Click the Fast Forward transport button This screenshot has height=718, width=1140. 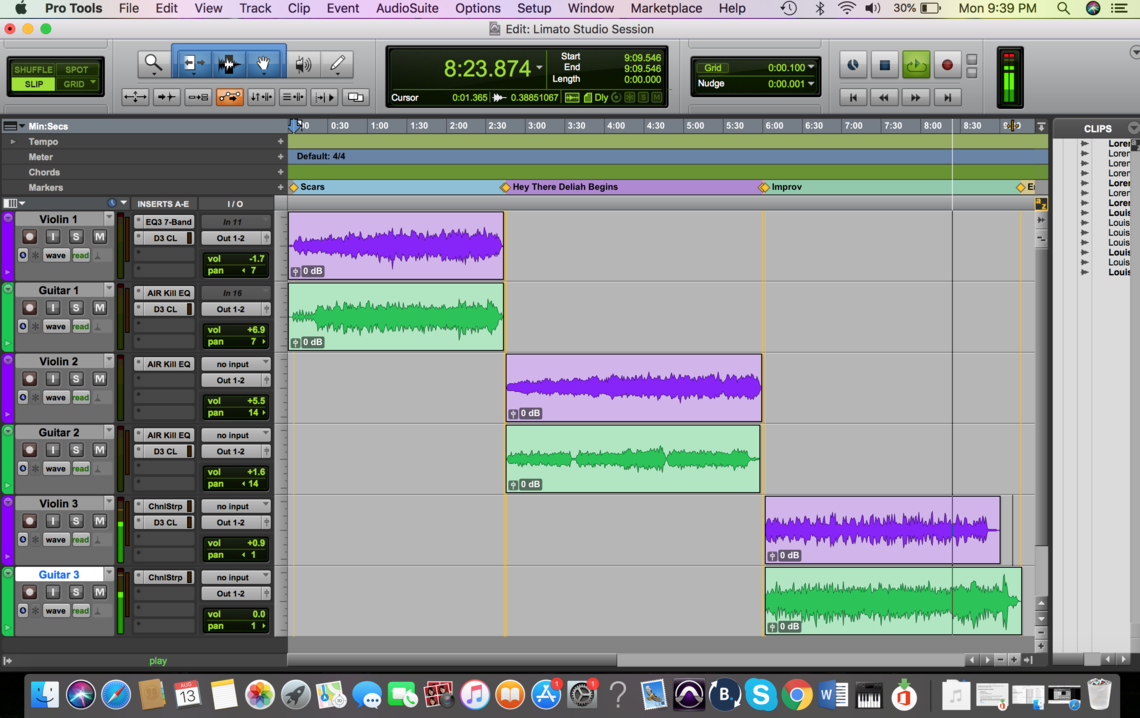(915, 97)
